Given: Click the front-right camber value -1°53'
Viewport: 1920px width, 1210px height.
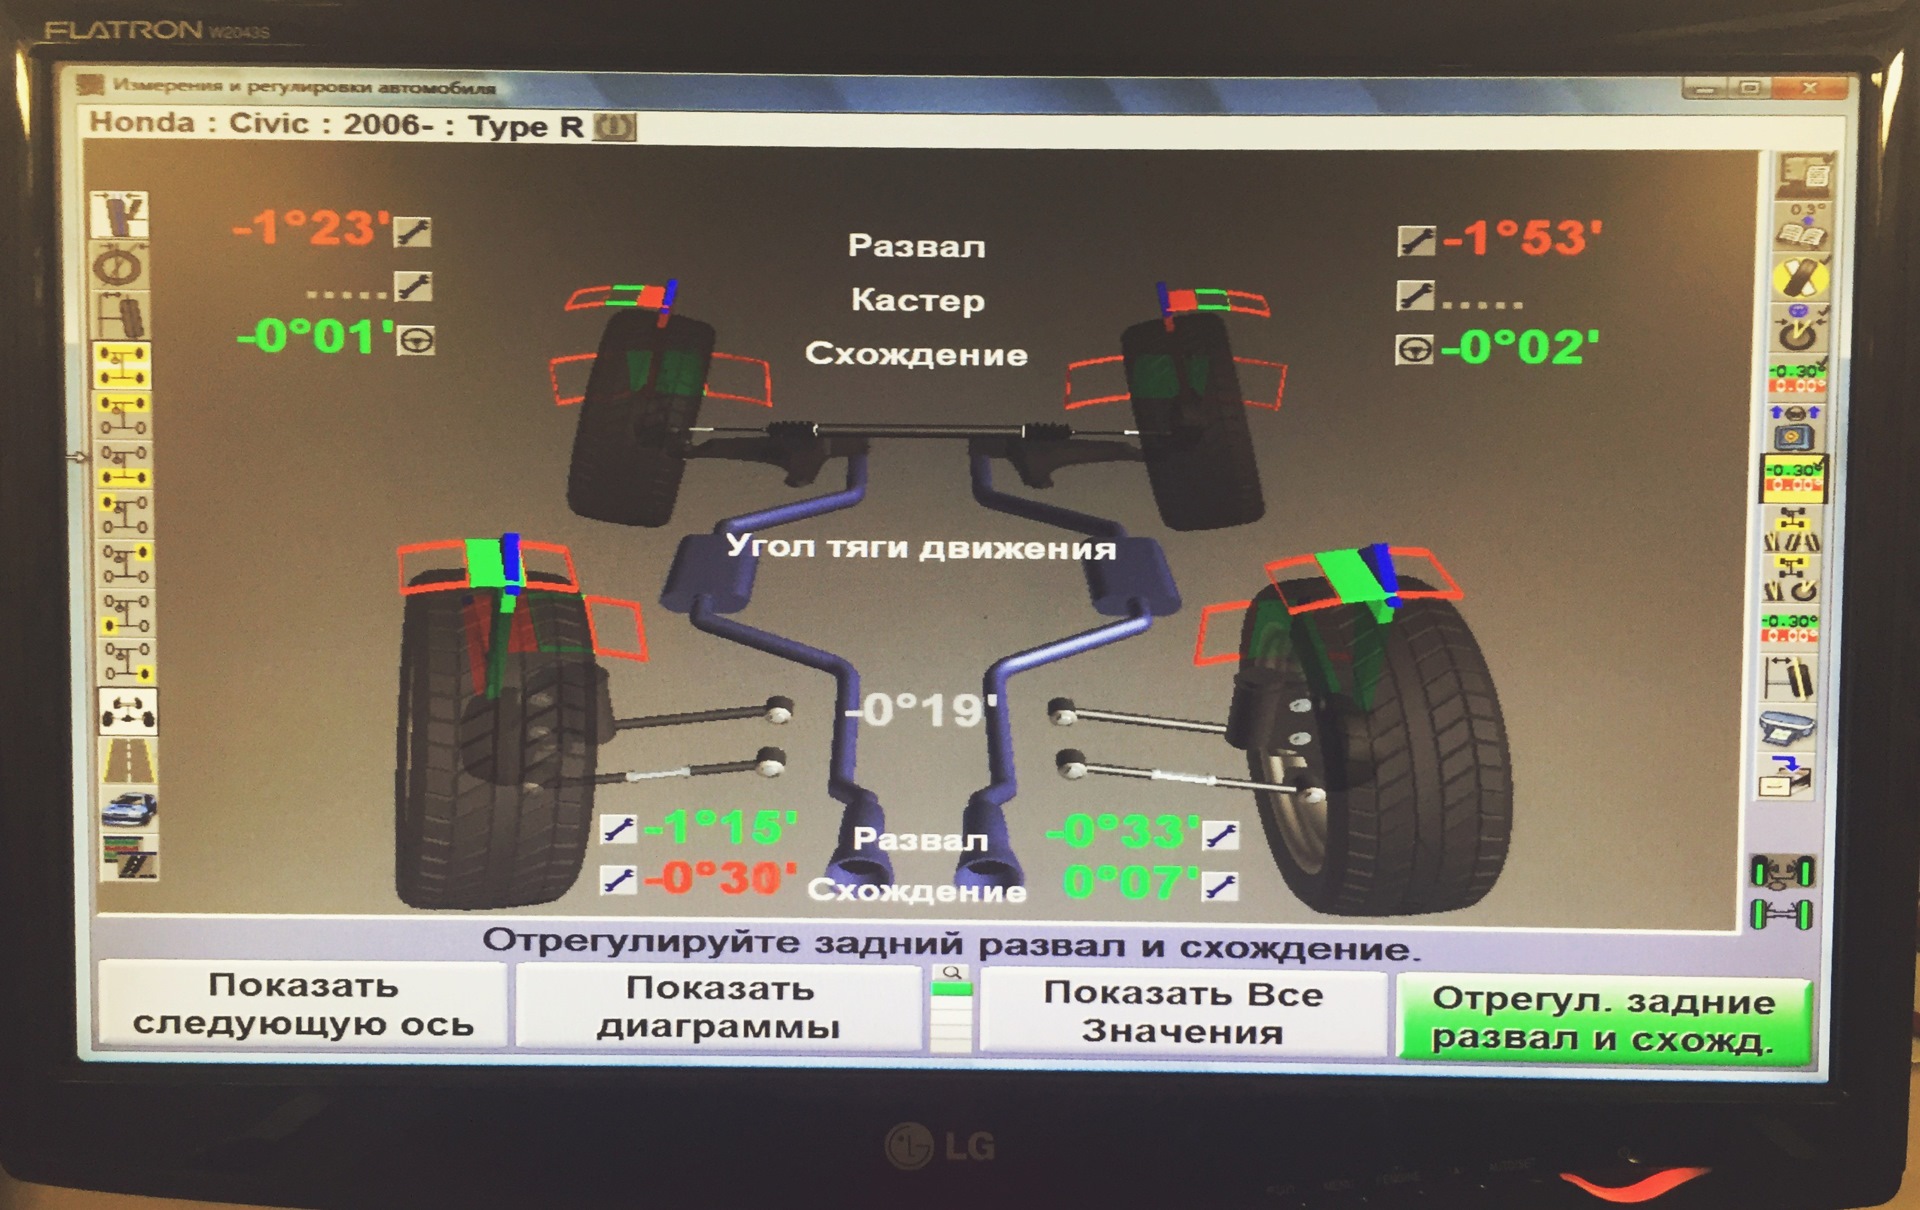Looking at the screenshot, I should pyautogui.click(x=1521, y=238).
